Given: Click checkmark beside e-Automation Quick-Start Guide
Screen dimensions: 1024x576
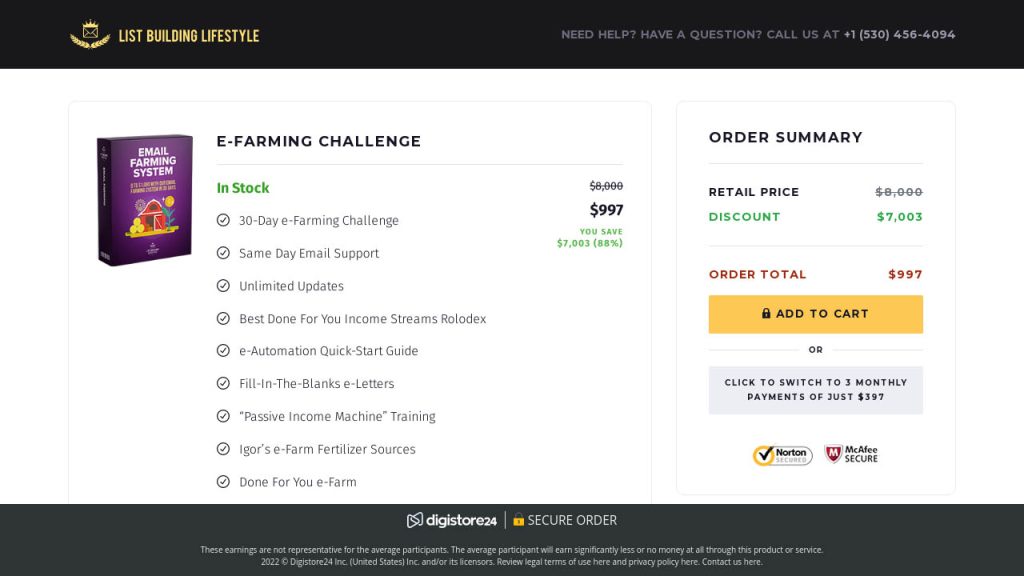Looking at the screenshot, I should (x=223, y=351).
